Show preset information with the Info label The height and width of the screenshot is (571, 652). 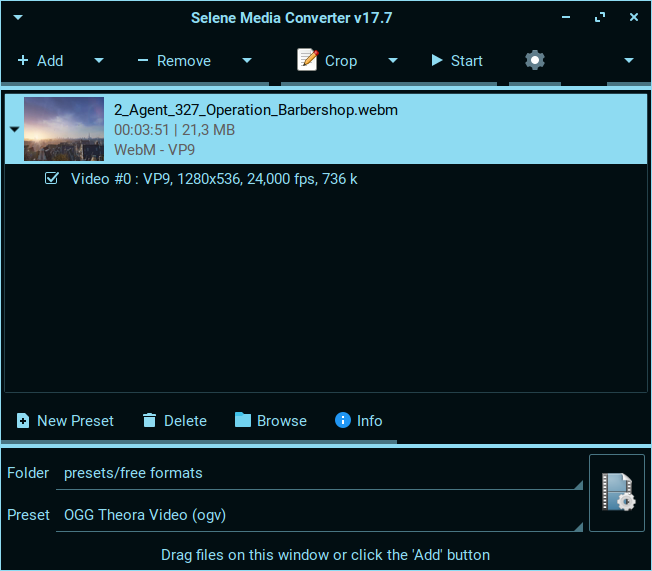point(369,421)
